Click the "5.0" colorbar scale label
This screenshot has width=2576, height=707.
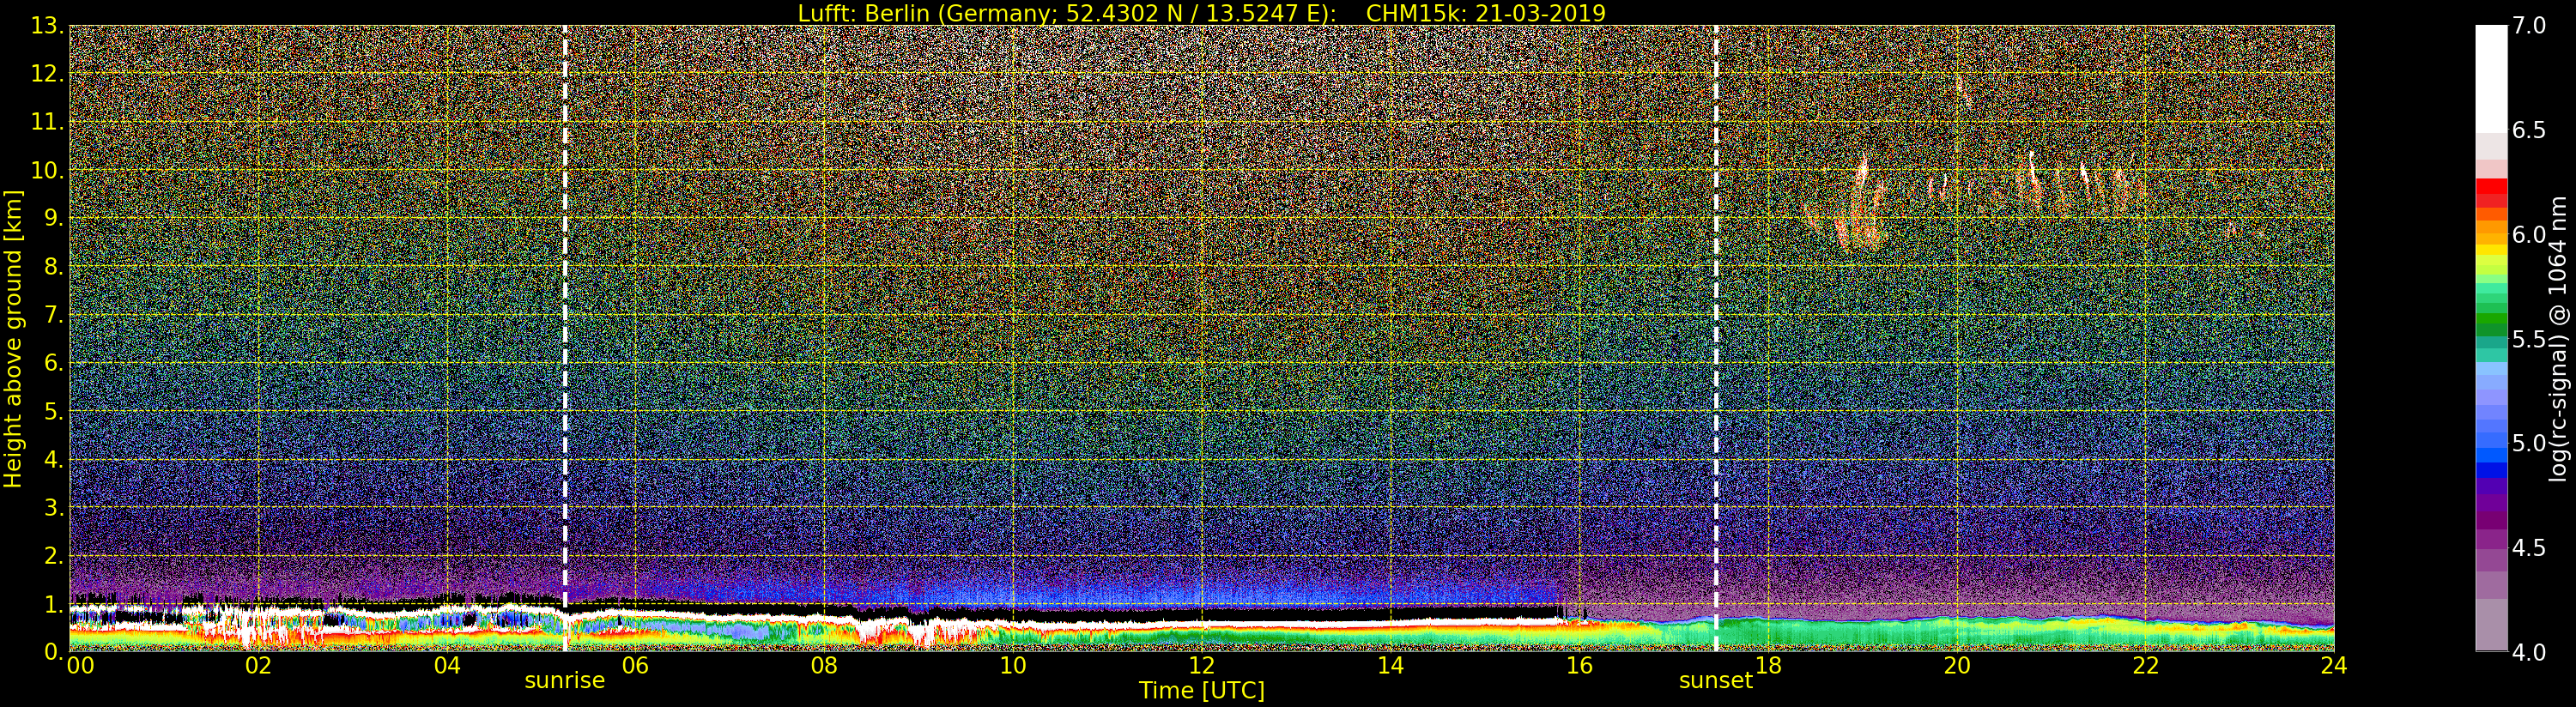click(2529, 443)
